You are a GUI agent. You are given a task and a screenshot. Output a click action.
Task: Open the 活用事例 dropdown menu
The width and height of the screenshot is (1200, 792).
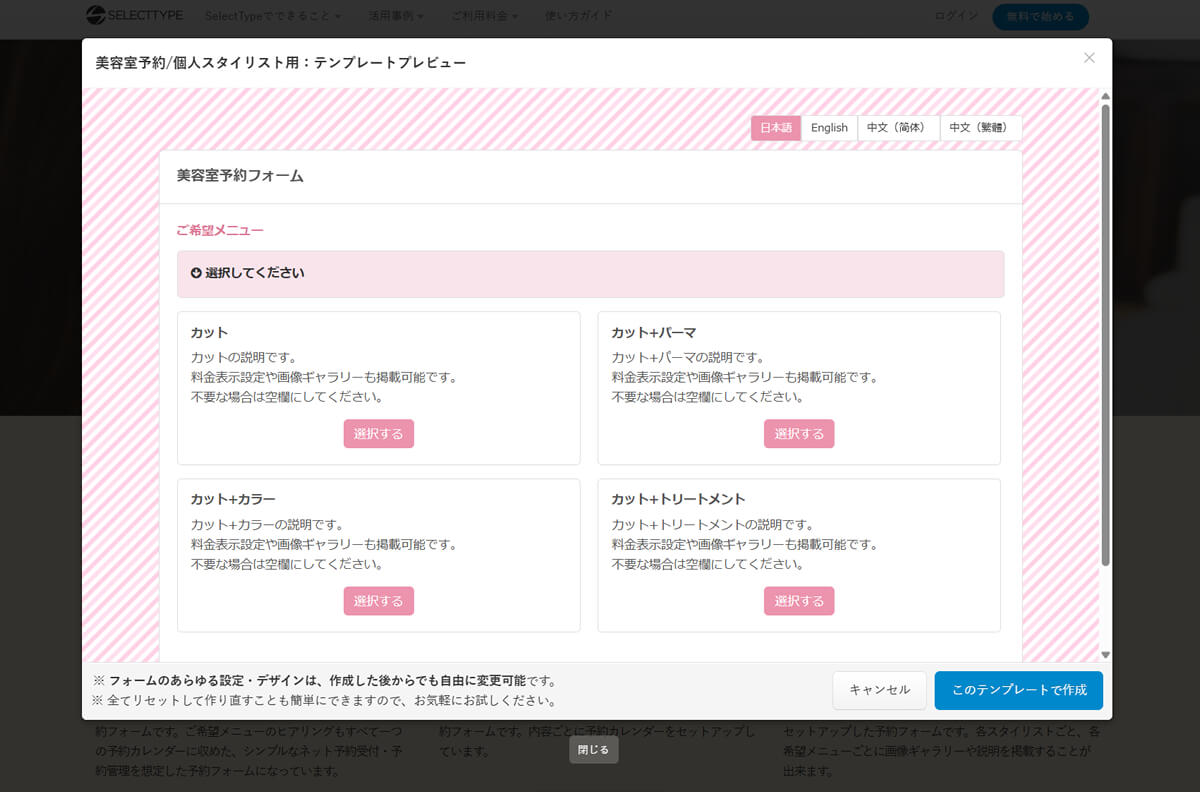(x=395, y=16)
